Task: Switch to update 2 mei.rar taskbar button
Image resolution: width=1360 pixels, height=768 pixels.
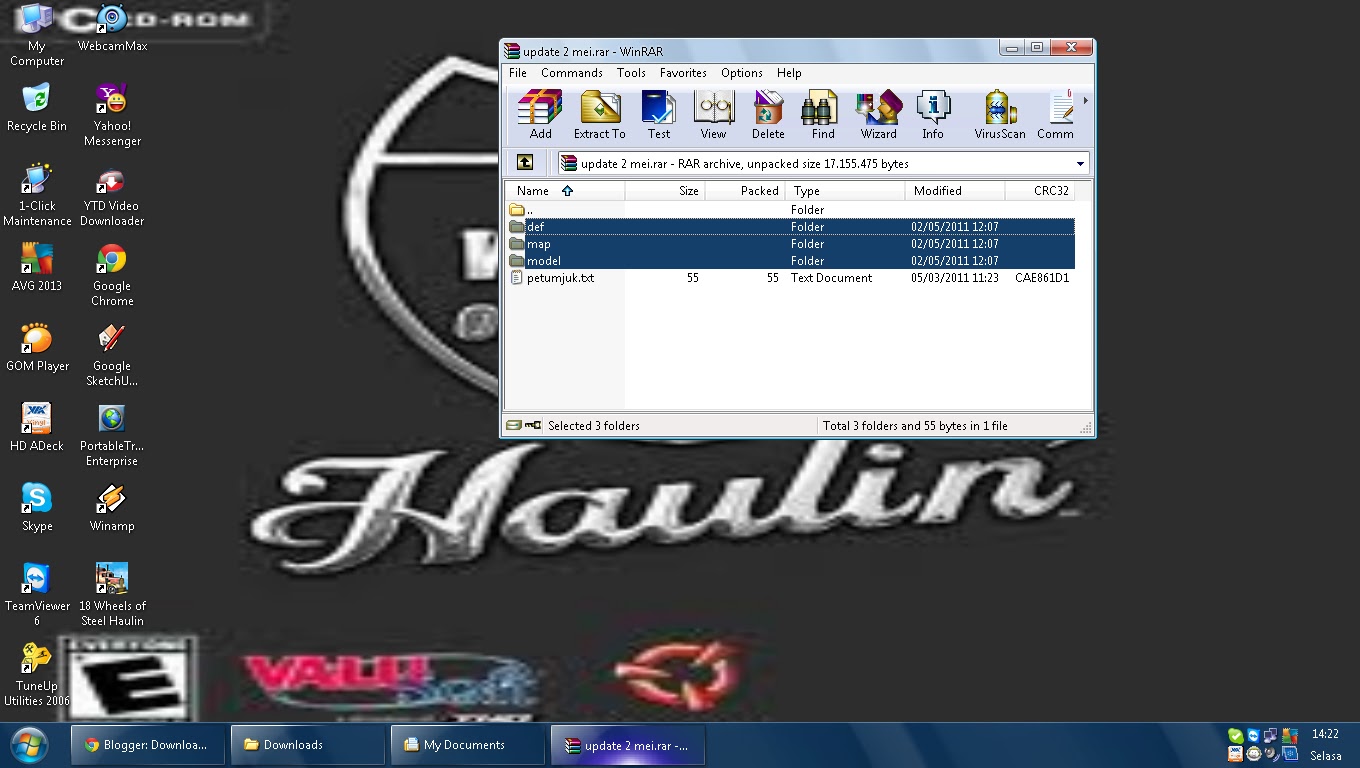Action: tap(627, 745)
